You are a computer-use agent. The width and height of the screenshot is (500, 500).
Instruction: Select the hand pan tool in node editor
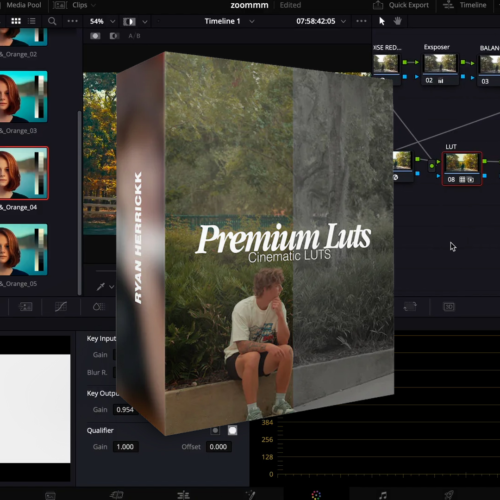(x=397, y=21)
